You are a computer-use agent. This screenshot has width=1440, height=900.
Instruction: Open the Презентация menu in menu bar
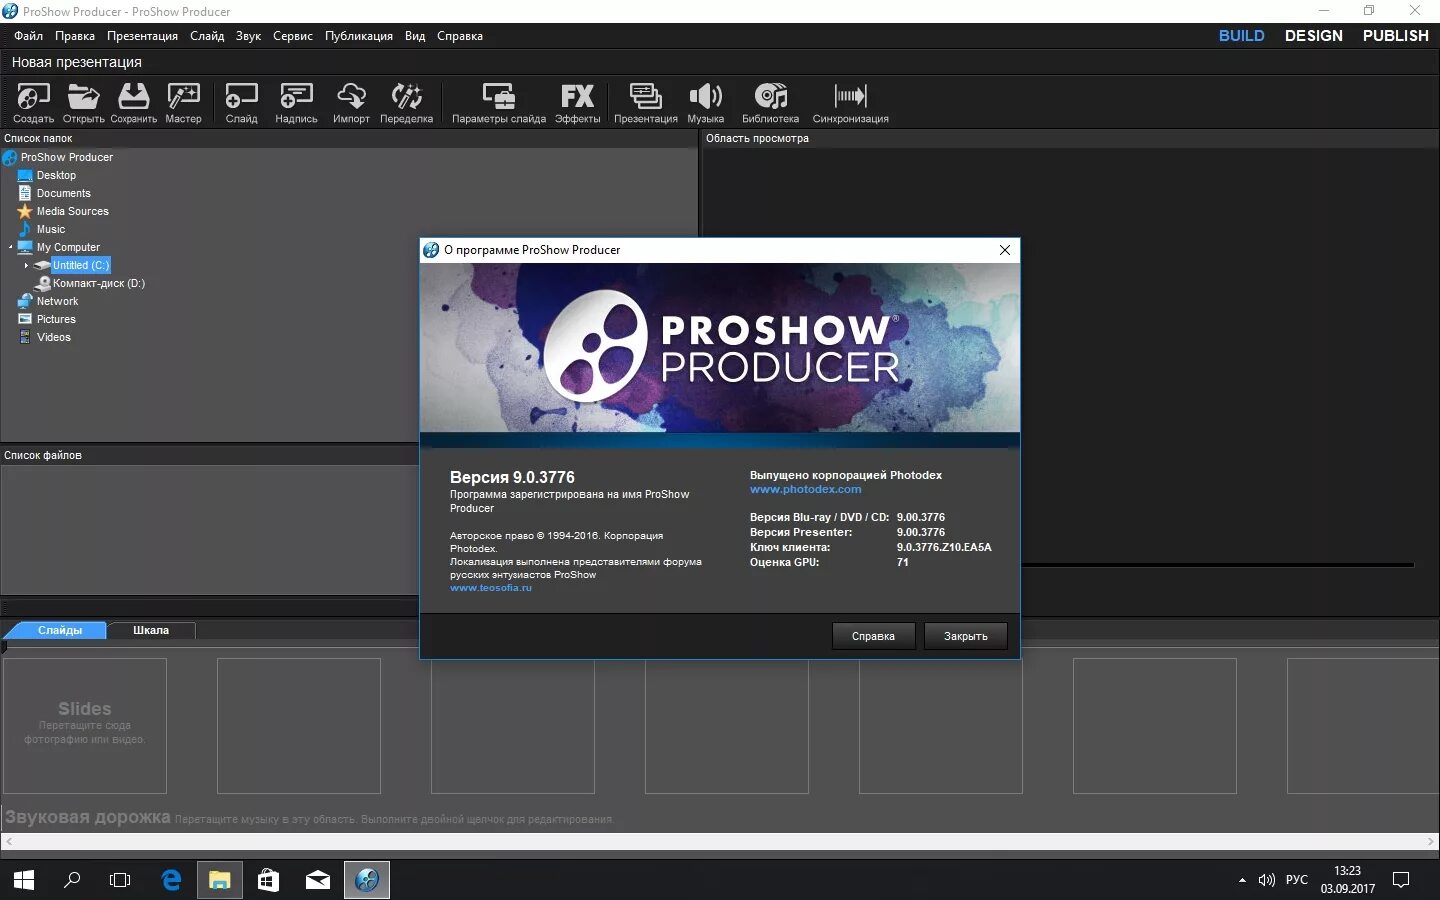pos(142,36)
